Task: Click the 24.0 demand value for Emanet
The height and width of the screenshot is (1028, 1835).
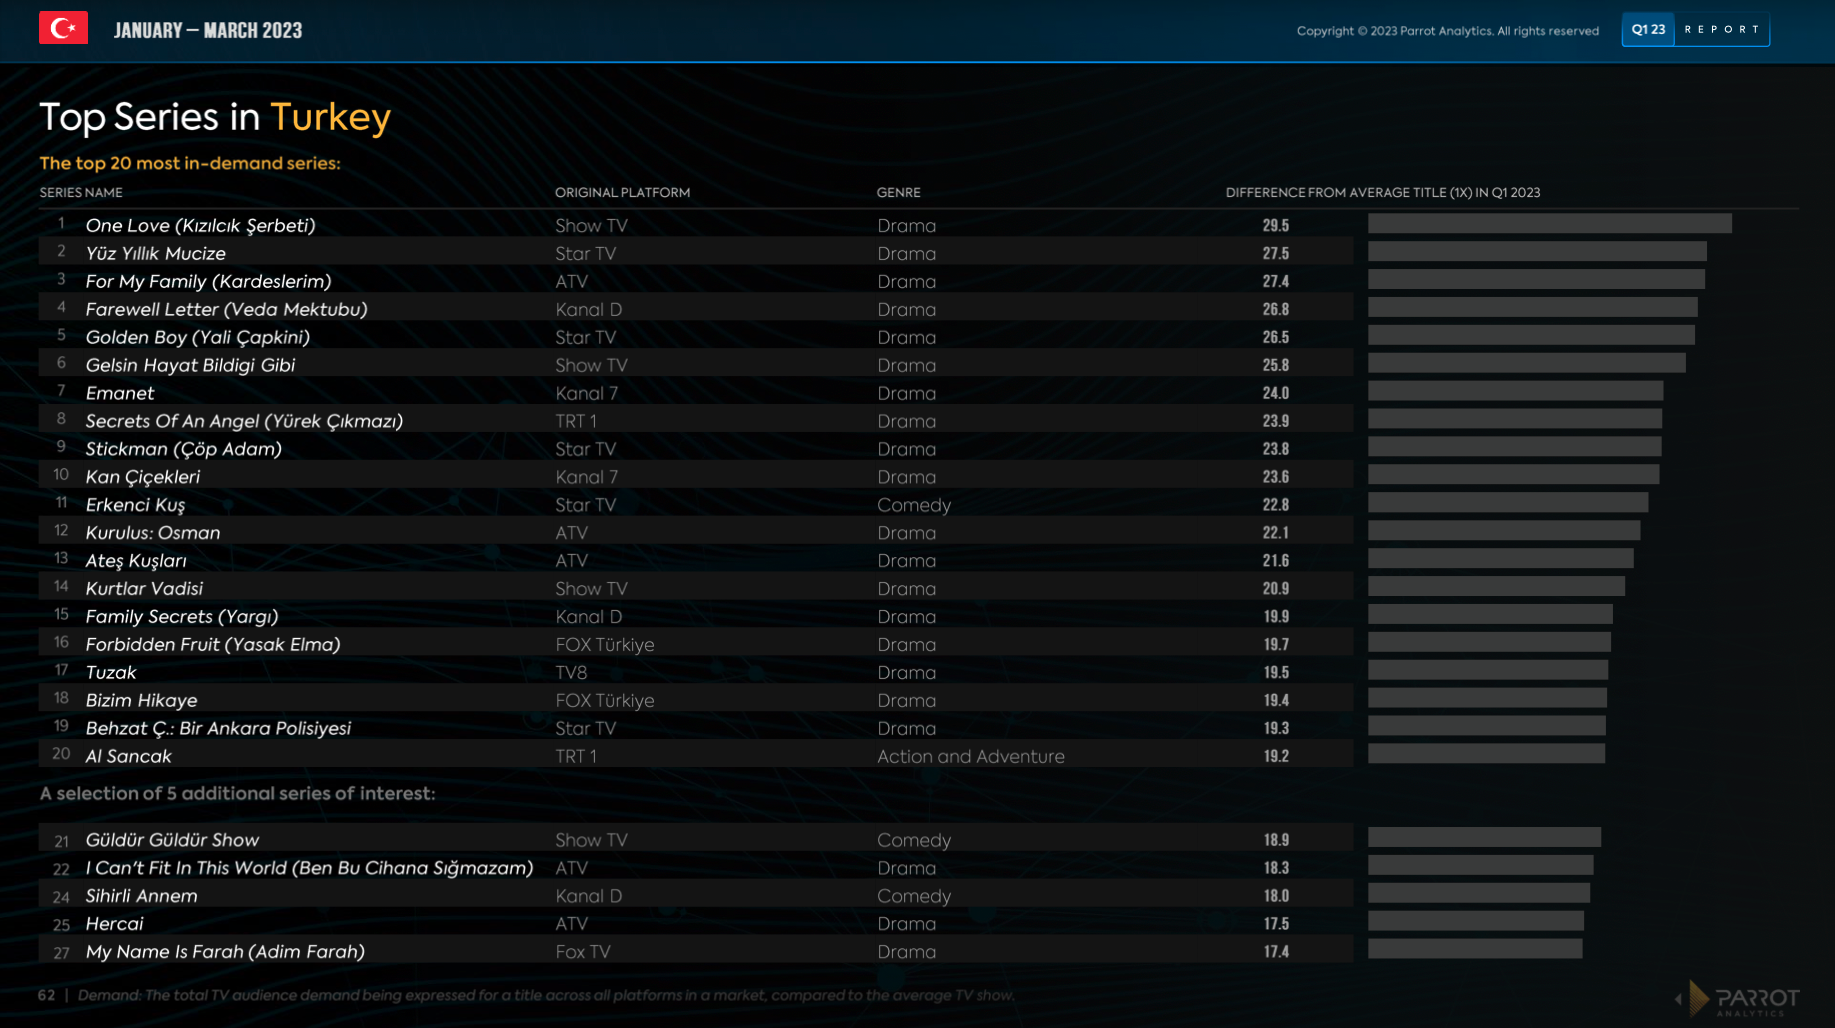Action: (x=1276, y=394)
